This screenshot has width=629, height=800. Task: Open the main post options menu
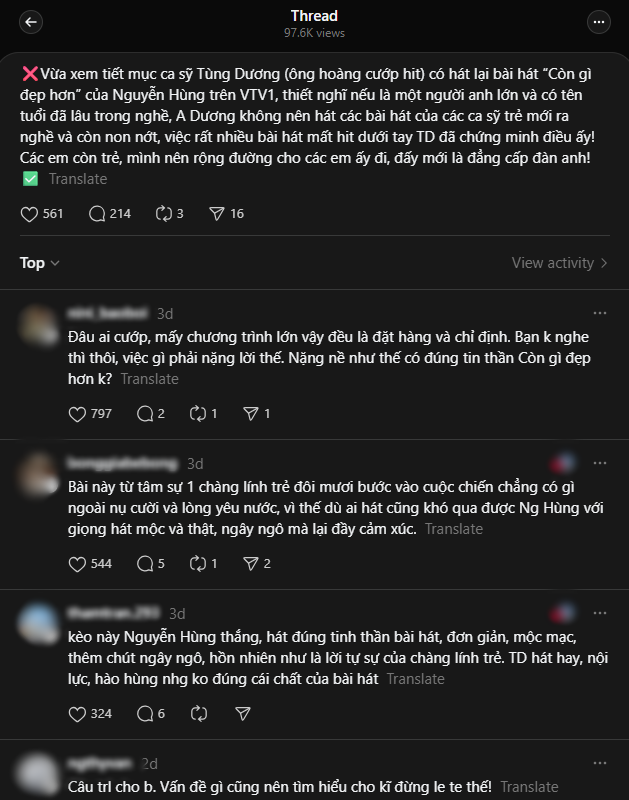pos(598,20)
